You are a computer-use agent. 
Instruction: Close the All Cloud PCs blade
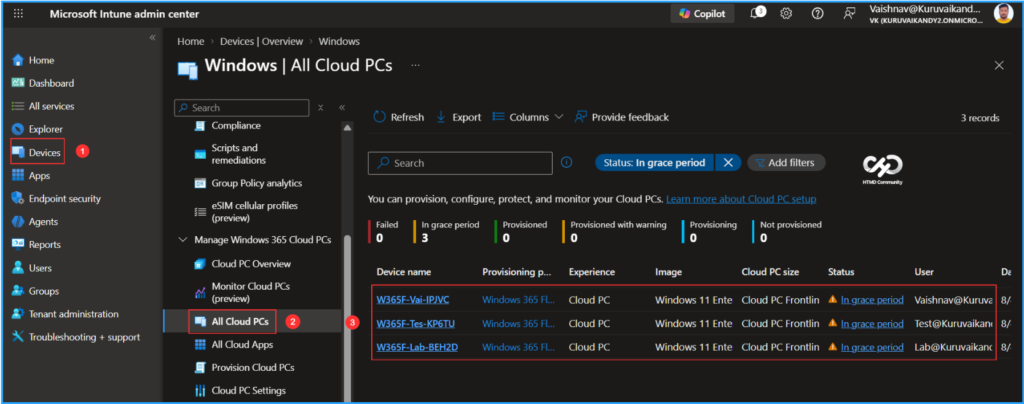pos(999,65)
